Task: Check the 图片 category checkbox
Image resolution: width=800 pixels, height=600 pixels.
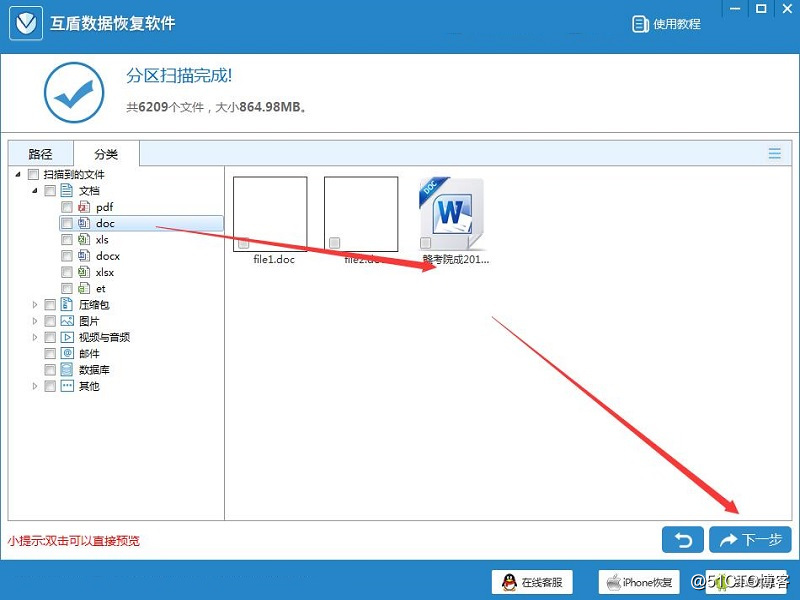Action: point(50,321)
